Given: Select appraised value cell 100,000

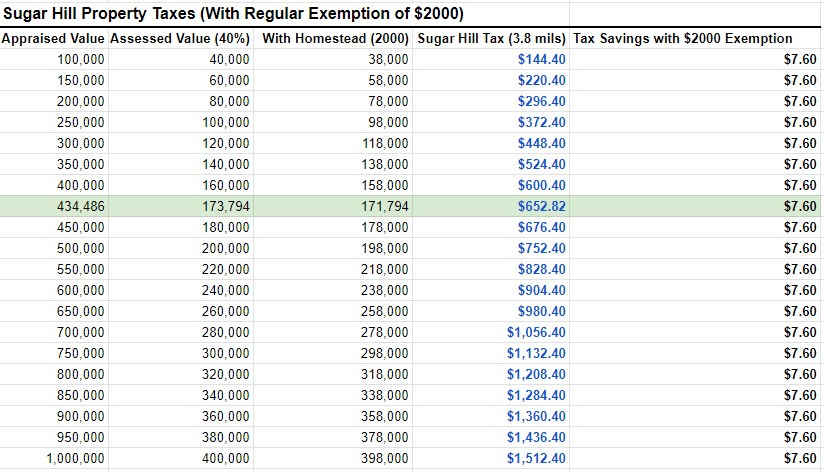Looking at the screenshot, I should pyautogui.click(x=81, y=59).
